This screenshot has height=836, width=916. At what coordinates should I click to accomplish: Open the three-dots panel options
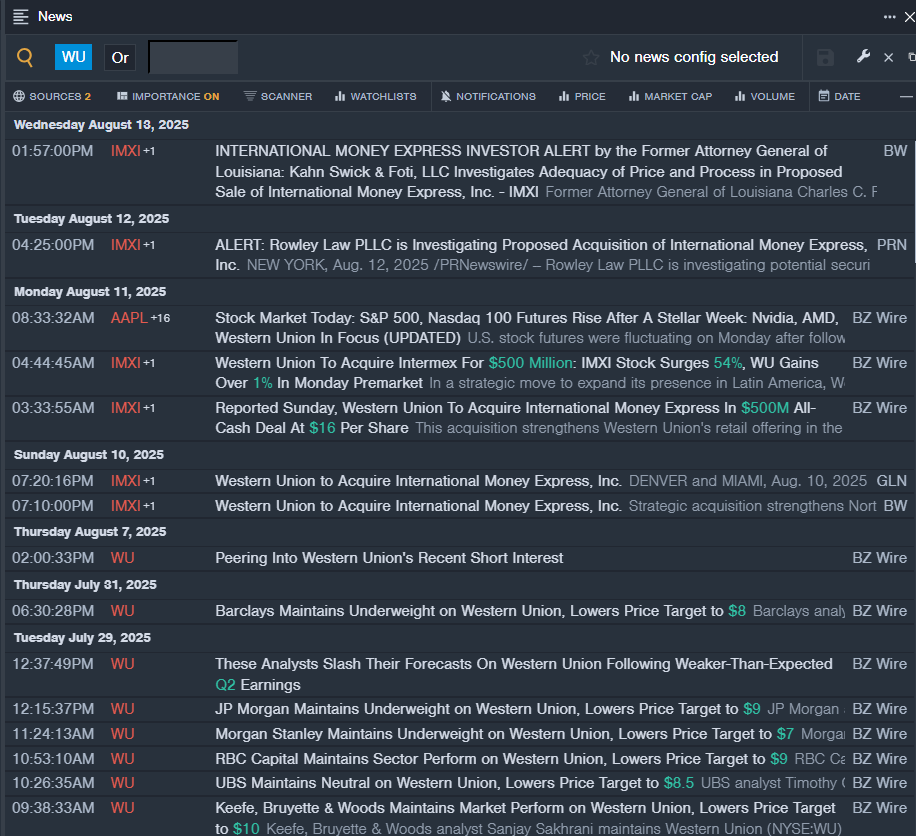tap(889, 17)
